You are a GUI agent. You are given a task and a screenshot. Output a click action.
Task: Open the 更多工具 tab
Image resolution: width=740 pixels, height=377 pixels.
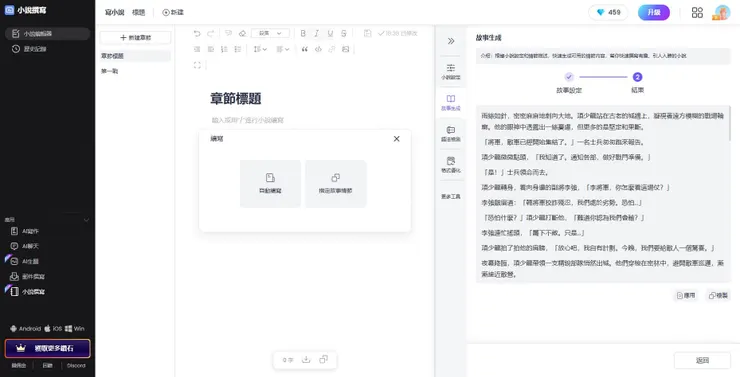pyautogui.click(x=451, y=196)
